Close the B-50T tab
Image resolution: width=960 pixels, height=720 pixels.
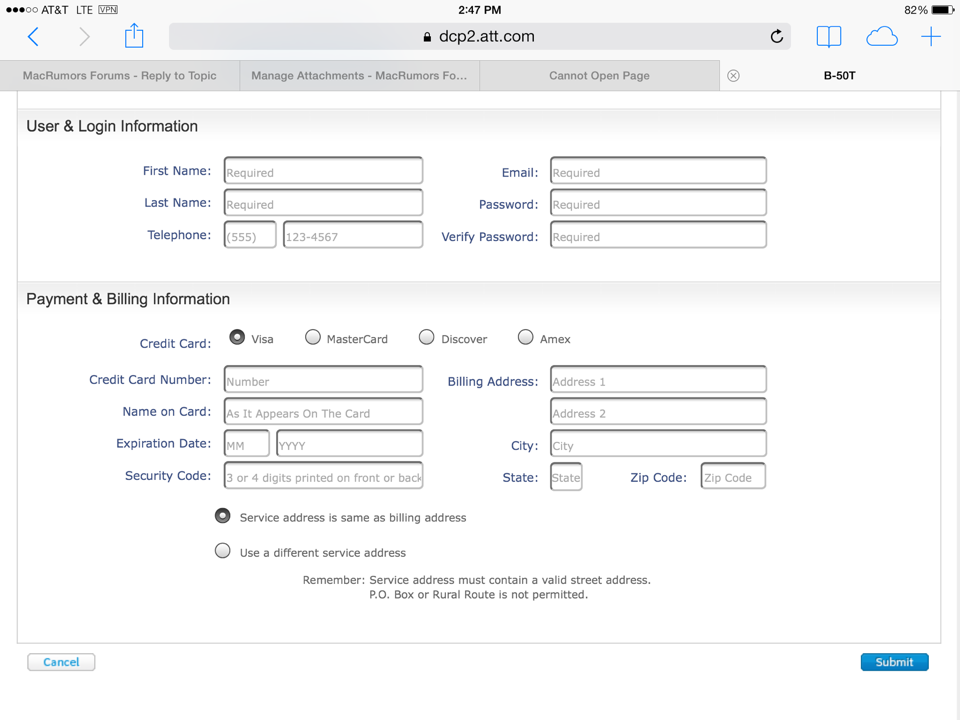(733, 75)
